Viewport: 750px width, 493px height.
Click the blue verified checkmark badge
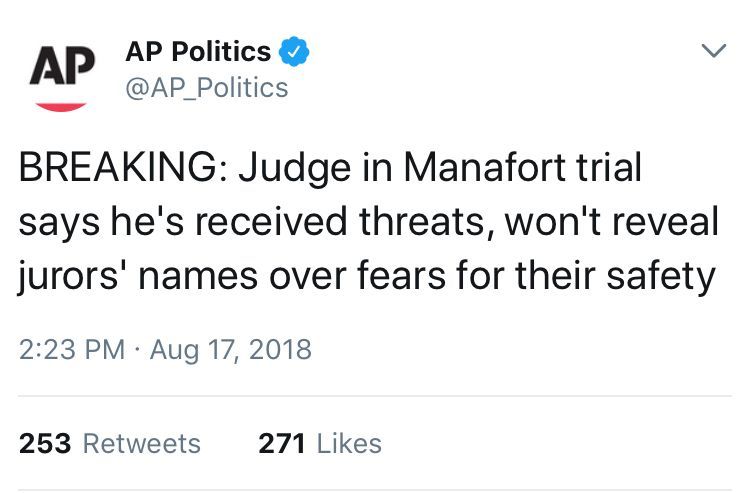click(294, 51)
